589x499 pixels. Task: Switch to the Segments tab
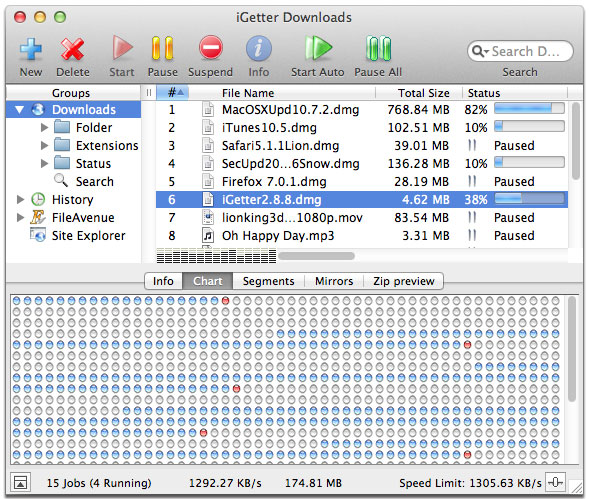[268, 281]
